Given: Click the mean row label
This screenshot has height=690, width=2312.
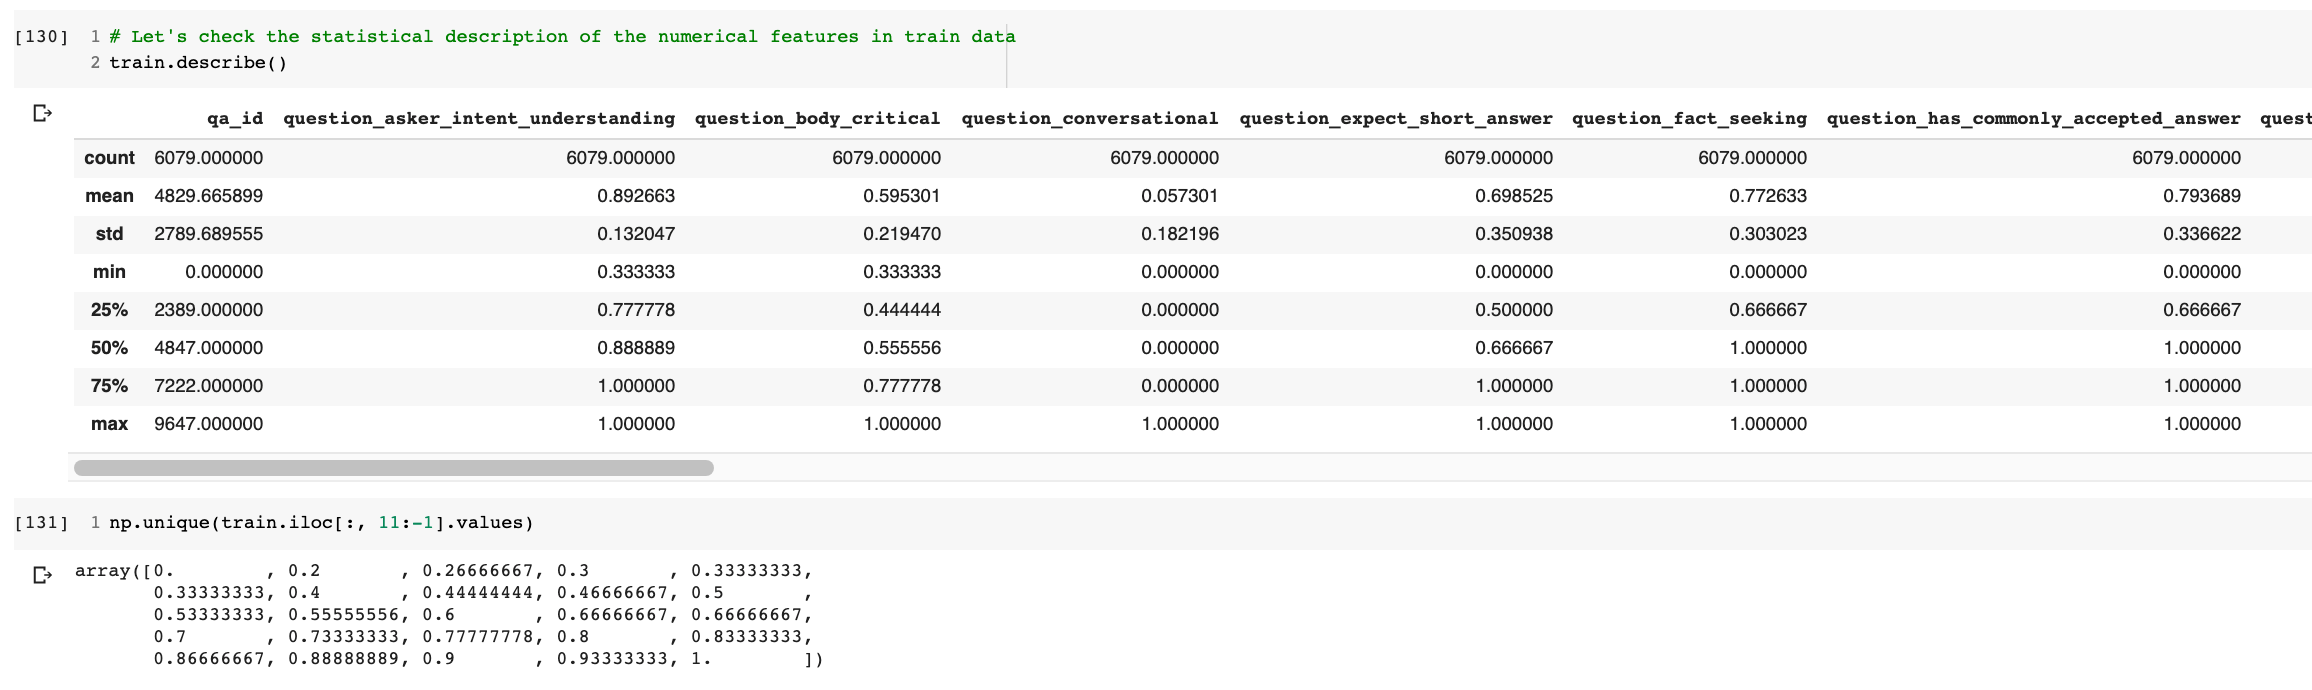Looking at the screenshot, I should tap(109, 196).
